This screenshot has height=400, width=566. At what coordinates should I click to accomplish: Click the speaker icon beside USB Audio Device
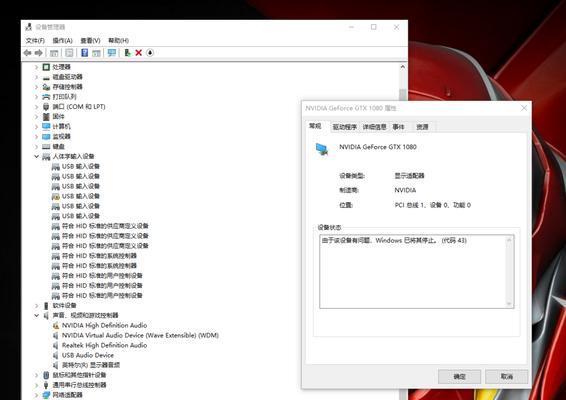click(56, 355)
